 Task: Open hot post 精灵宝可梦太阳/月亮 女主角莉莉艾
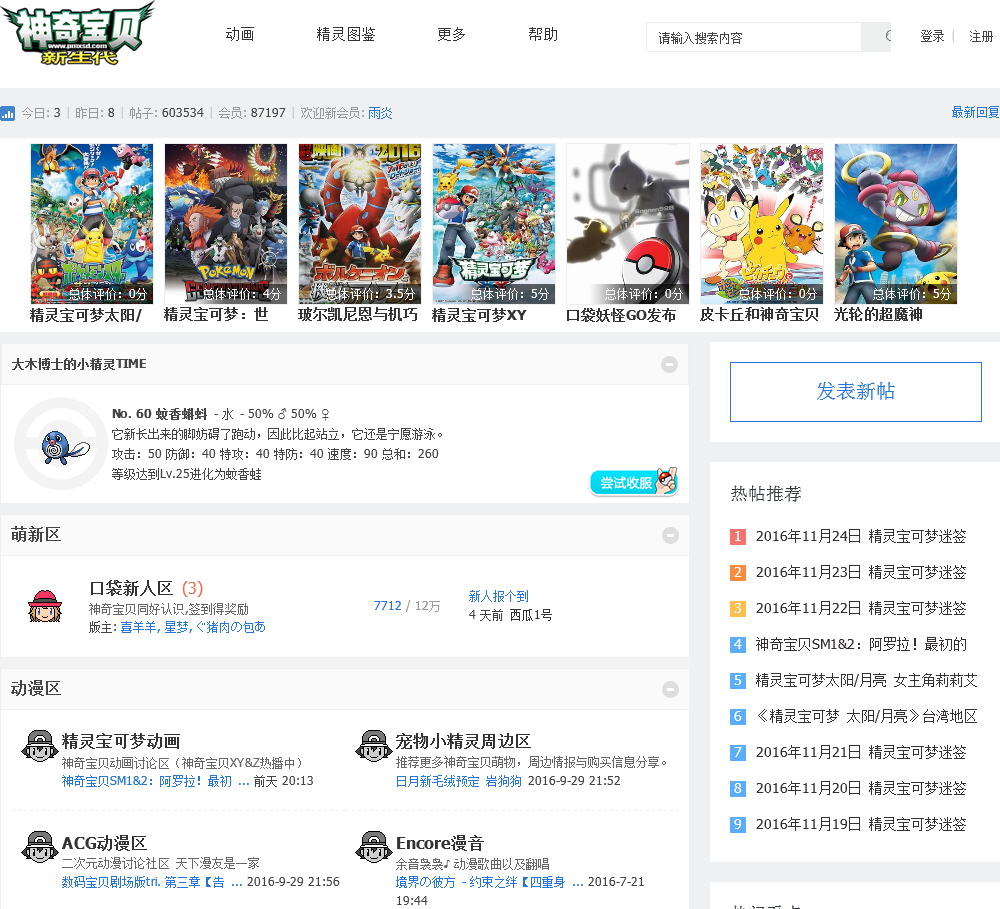(866, 681)
